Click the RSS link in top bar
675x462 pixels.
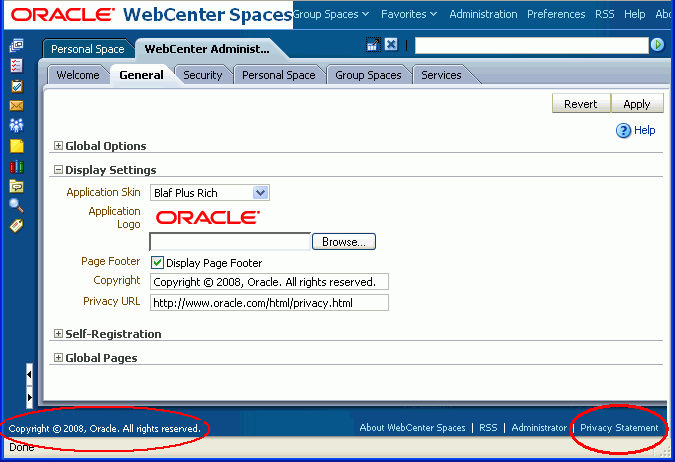(x=604, y=14)
